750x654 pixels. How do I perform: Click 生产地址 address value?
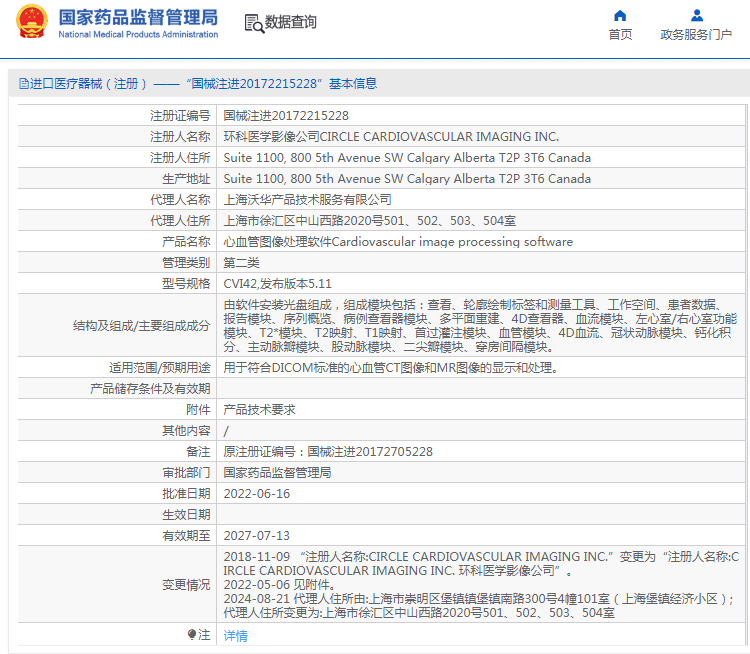click(407, 179)
